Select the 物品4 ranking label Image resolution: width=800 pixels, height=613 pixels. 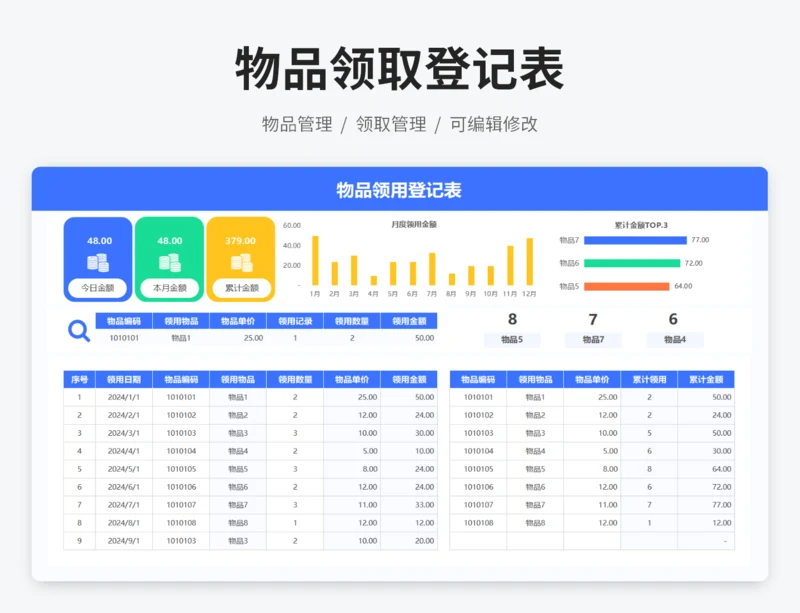(674, 339)
